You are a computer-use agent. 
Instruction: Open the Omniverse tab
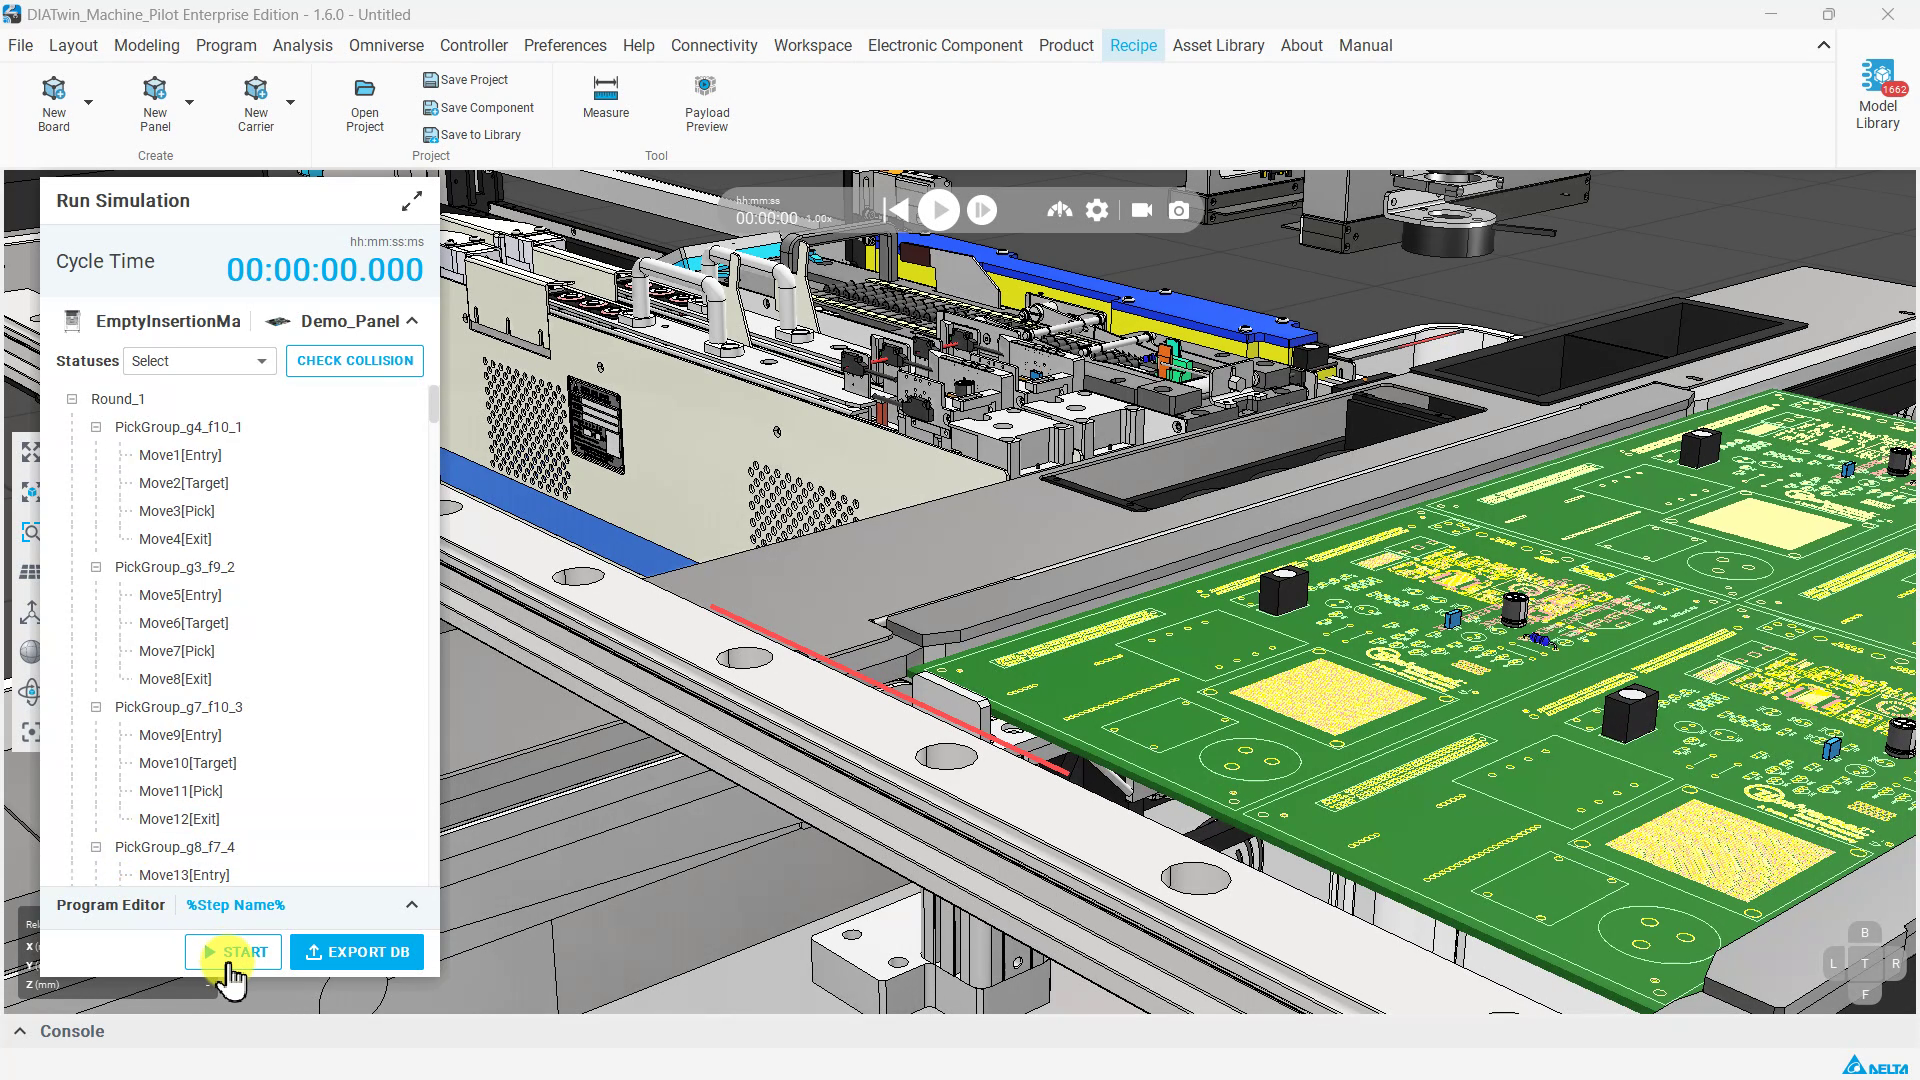click(386, 46)
